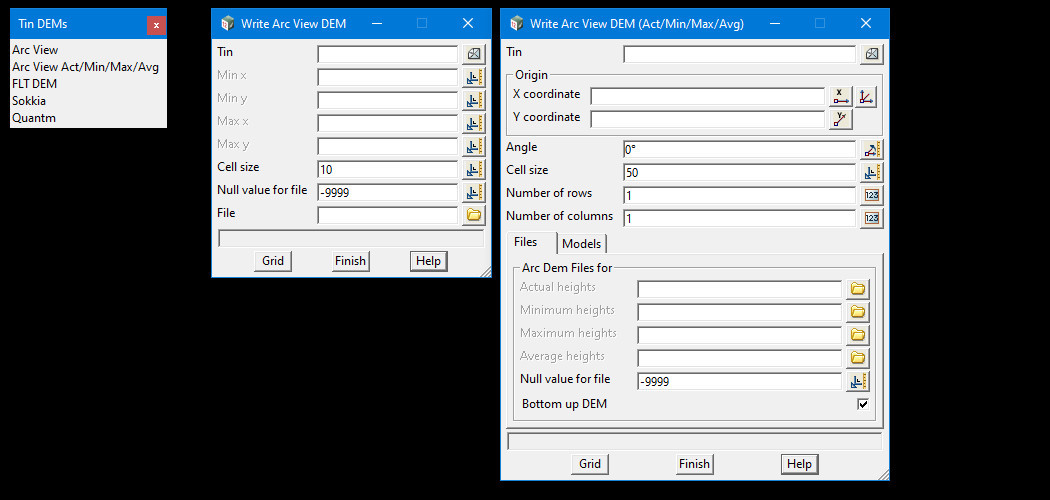Choose FLT DEM in Tin DEMs list
The width and height of the screenshot is (1050, 500).
34,84
